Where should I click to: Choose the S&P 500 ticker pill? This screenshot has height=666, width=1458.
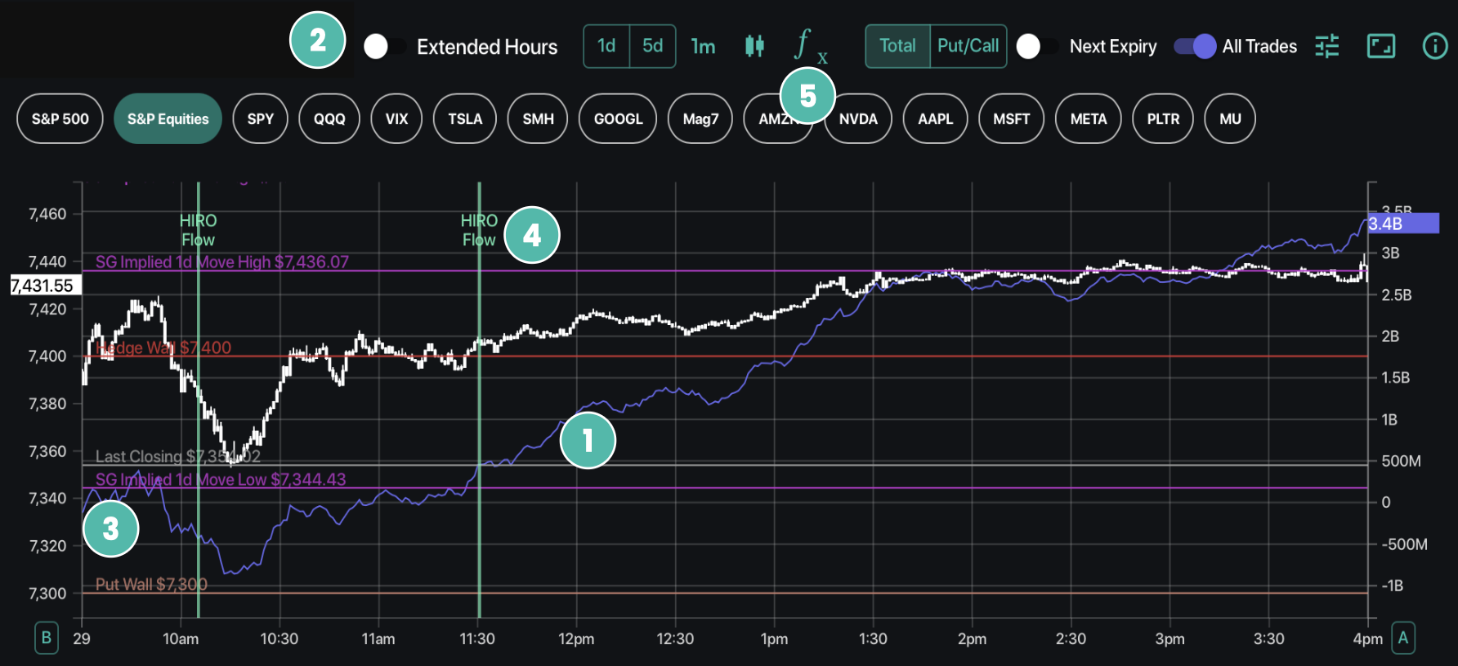pyautogui.click(x=60, y=119)
